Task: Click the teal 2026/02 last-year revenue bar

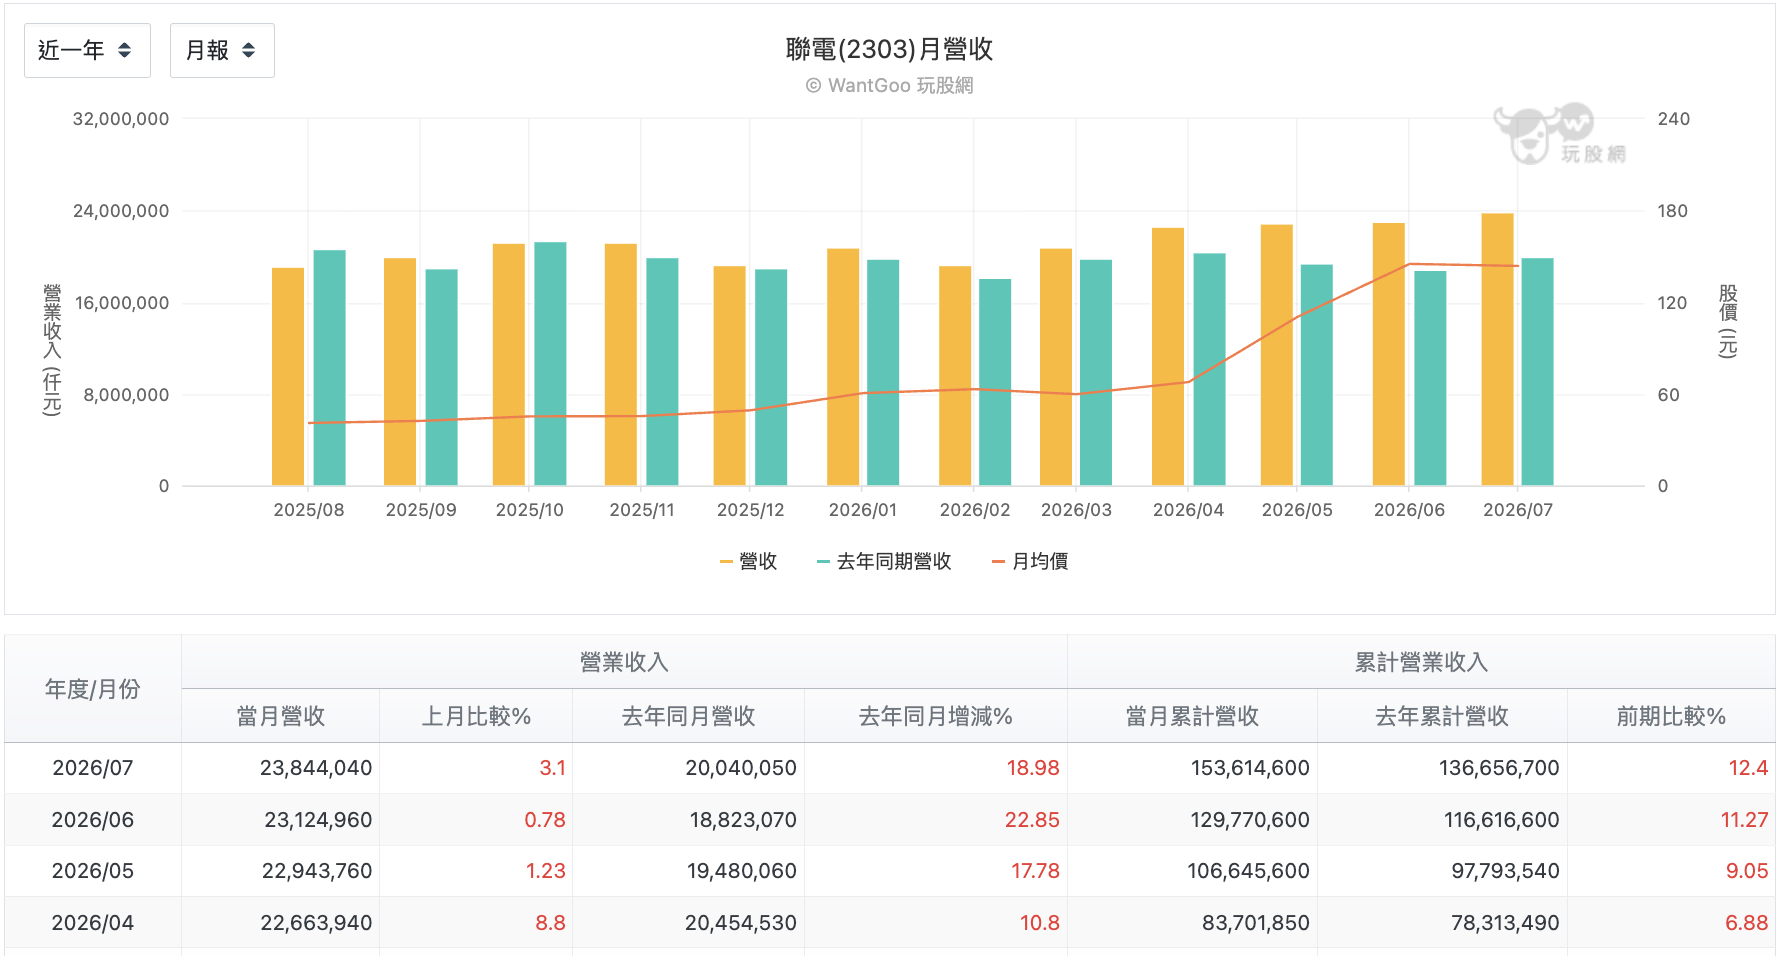Action: pyautogui.click(x=995, y=382)
